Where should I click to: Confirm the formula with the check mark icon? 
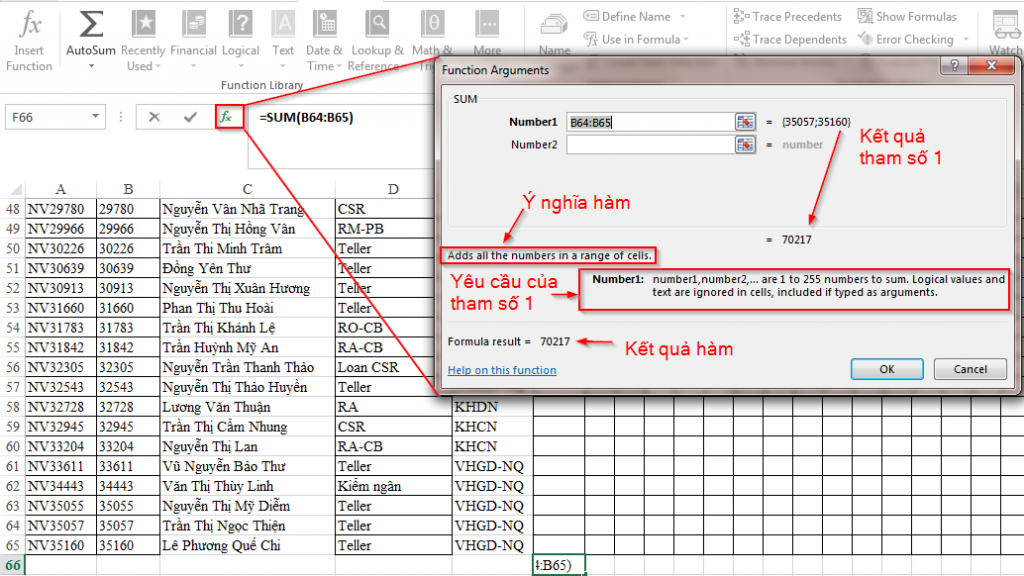click(x=190, y=117)
